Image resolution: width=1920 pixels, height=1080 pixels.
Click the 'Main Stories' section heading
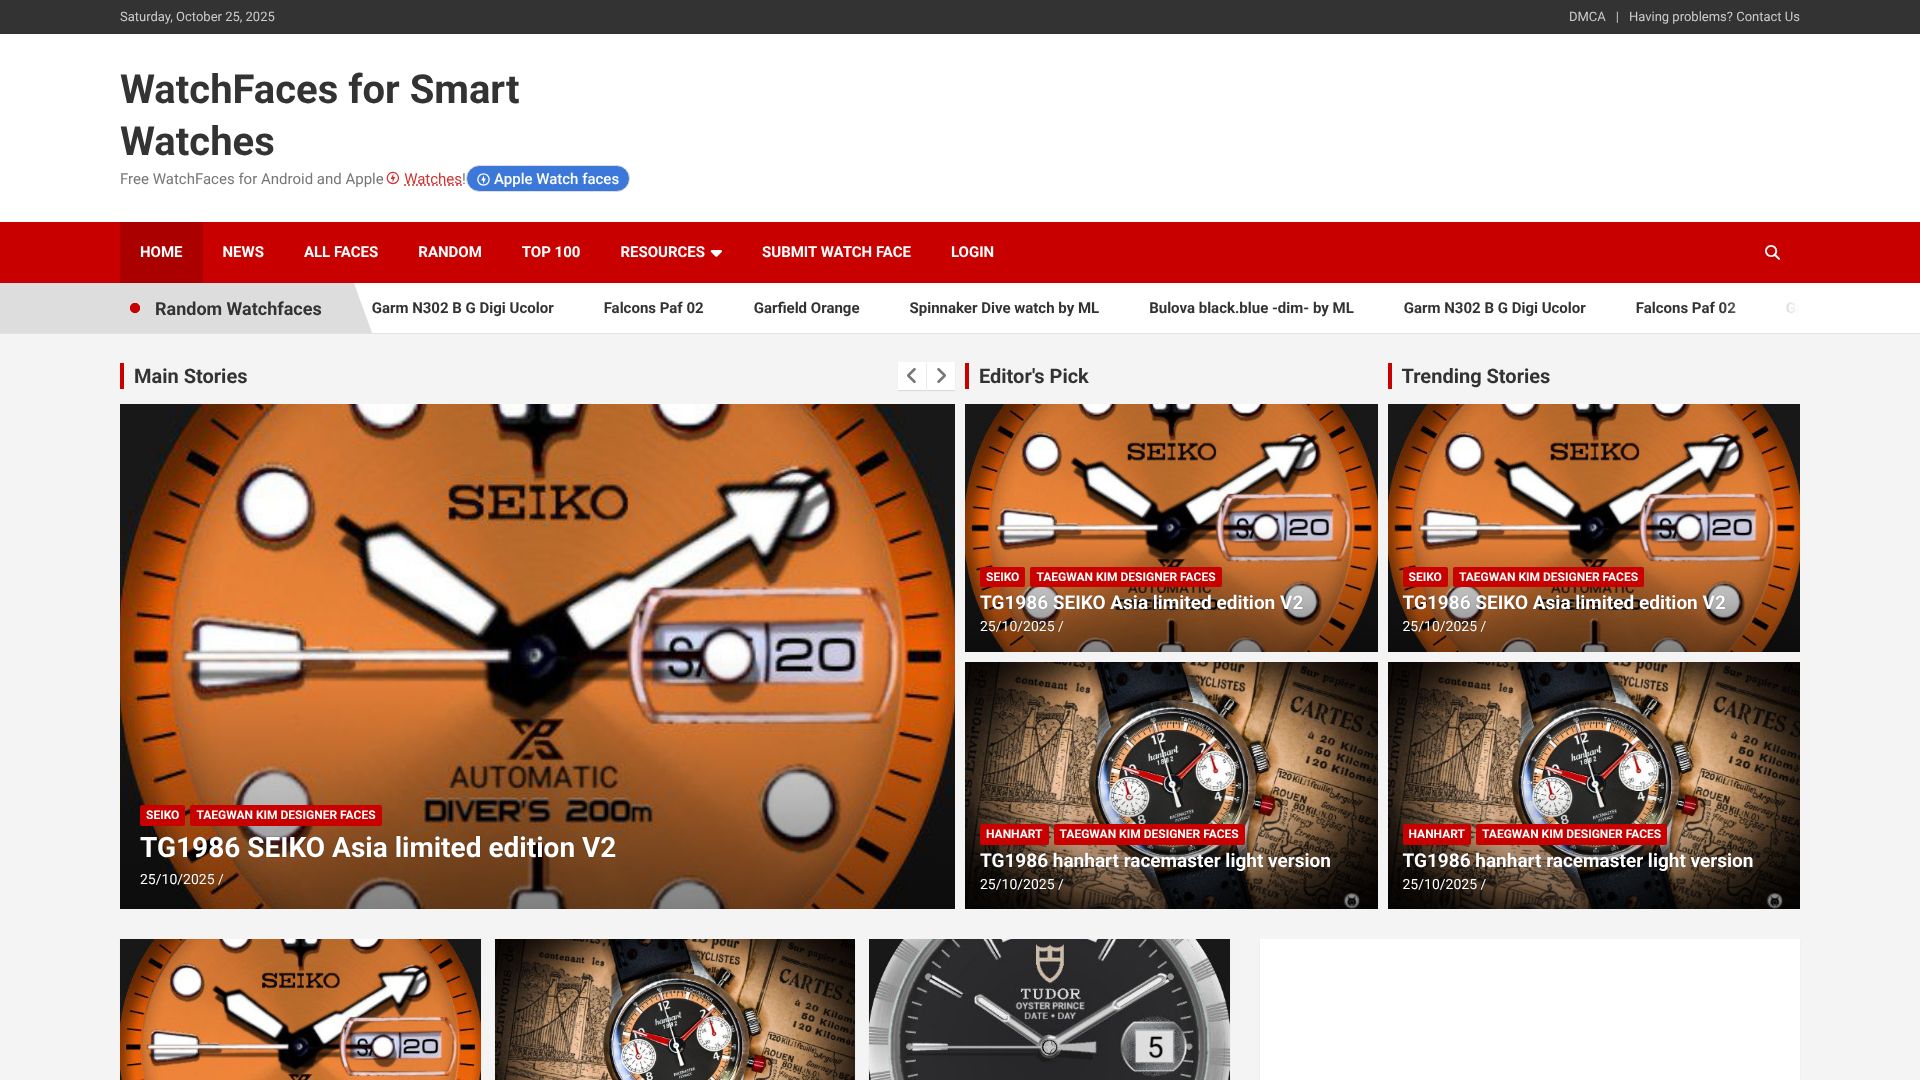tap(190, 376)
